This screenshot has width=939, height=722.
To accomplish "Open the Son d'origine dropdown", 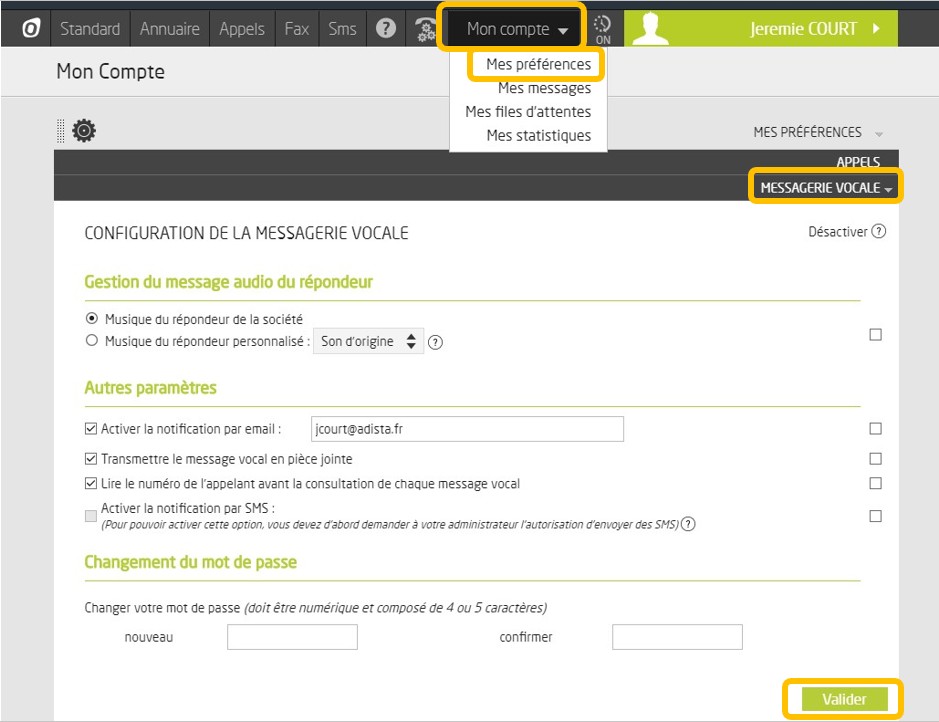I will (369, 342).
